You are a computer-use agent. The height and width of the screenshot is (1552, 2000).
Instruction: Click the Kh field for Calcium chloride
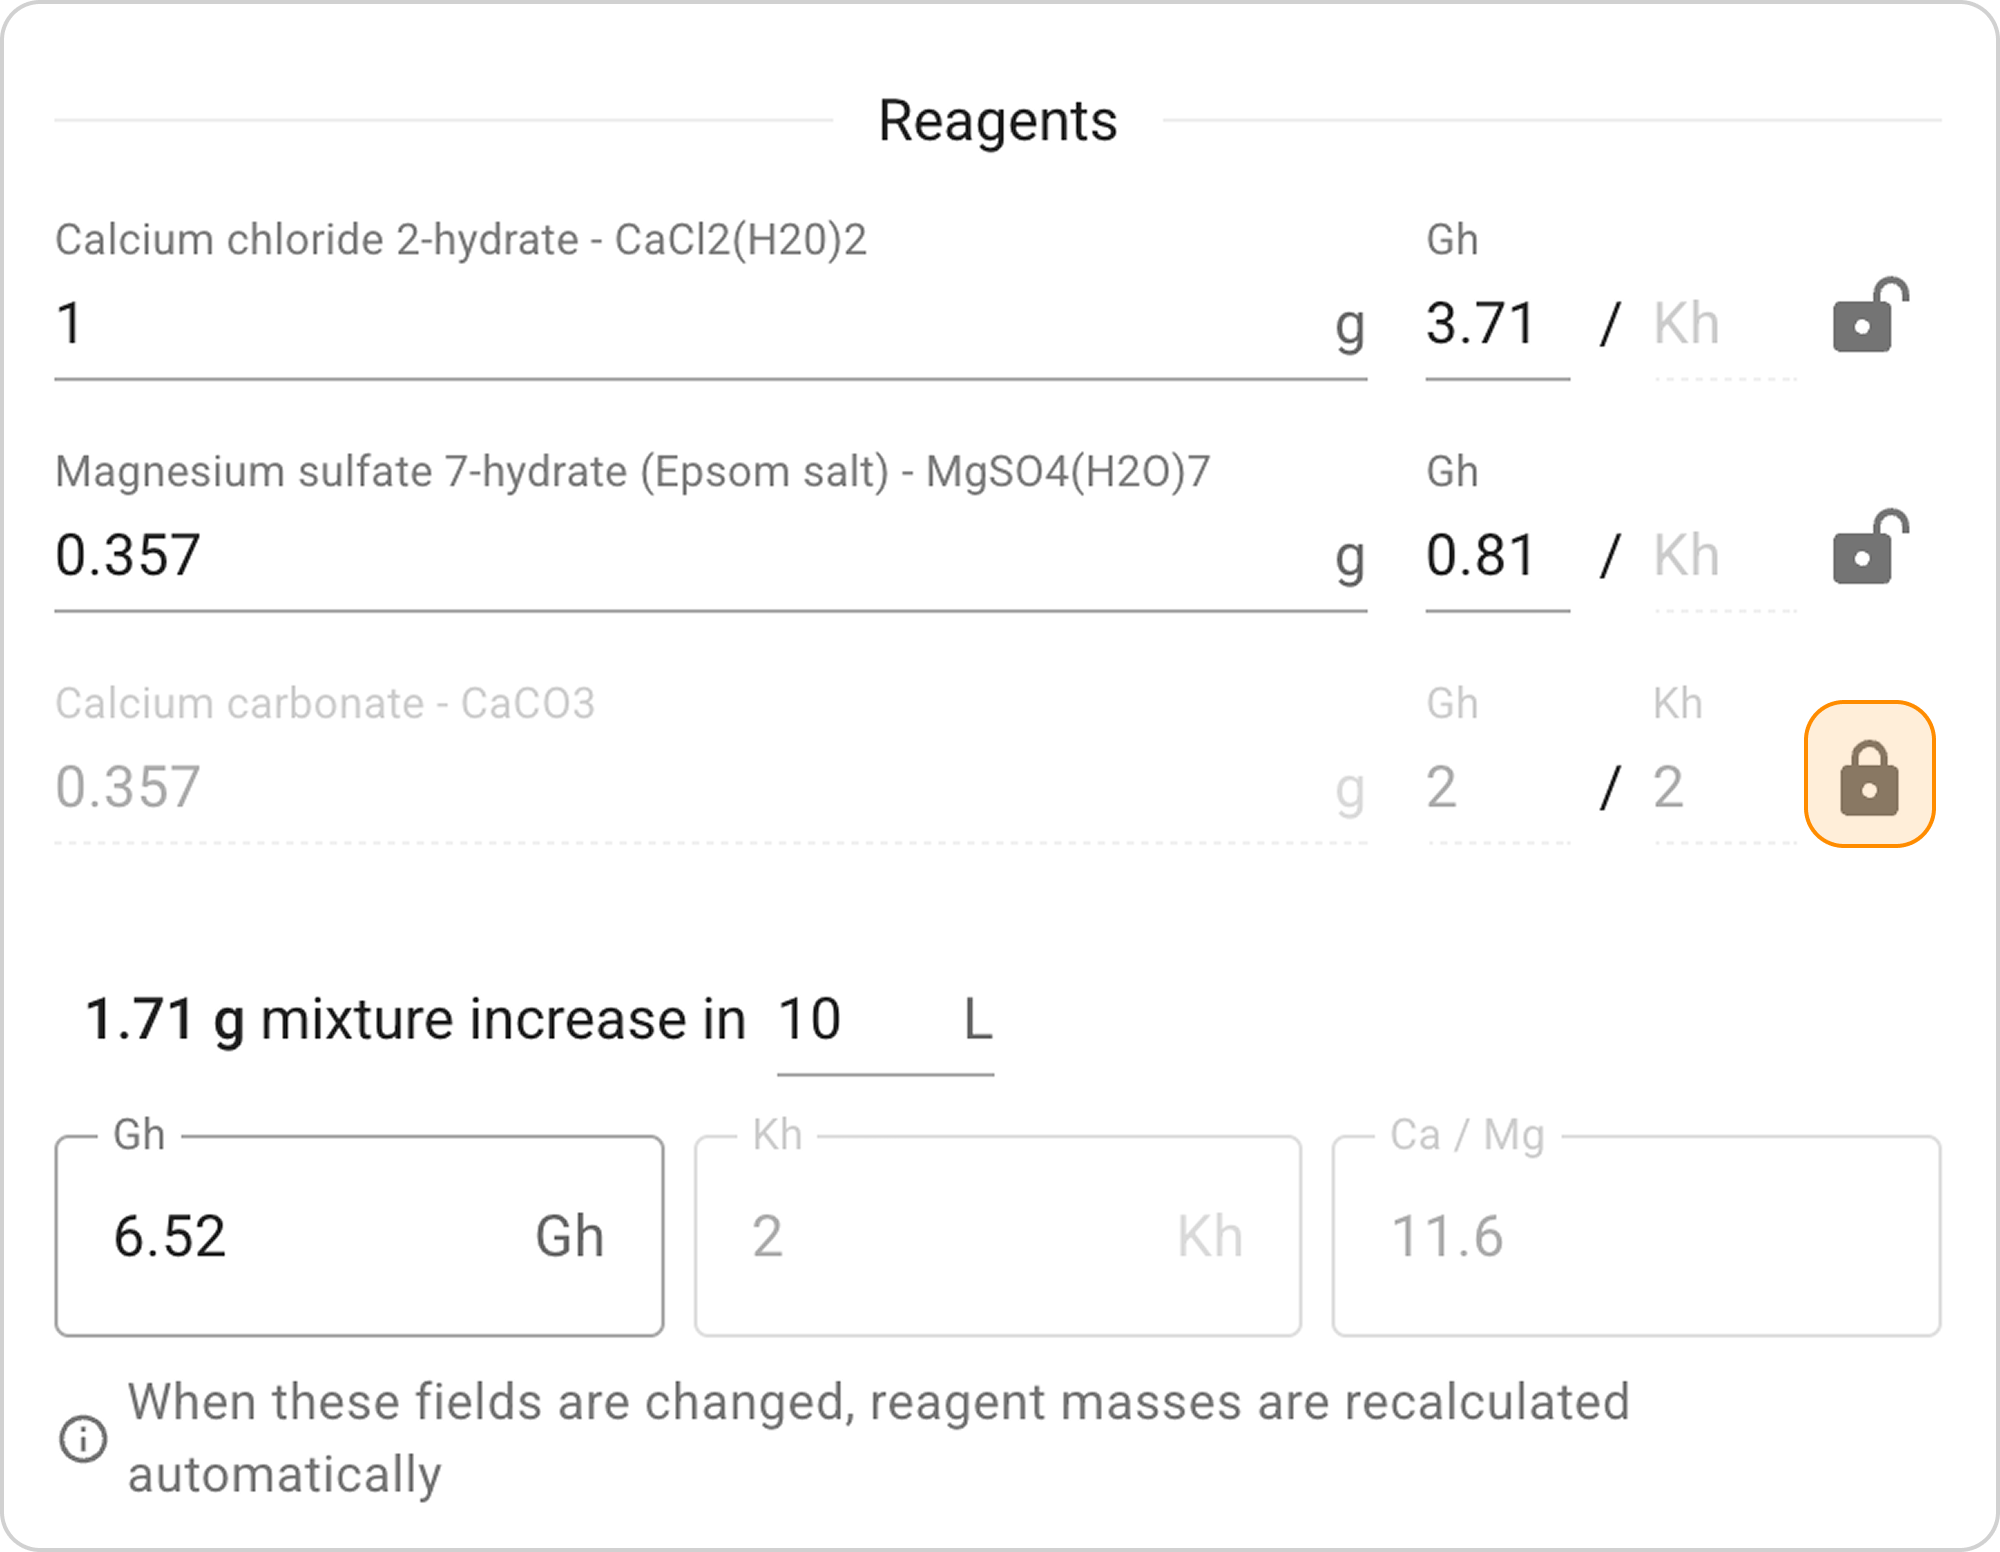coord(1724,325)
